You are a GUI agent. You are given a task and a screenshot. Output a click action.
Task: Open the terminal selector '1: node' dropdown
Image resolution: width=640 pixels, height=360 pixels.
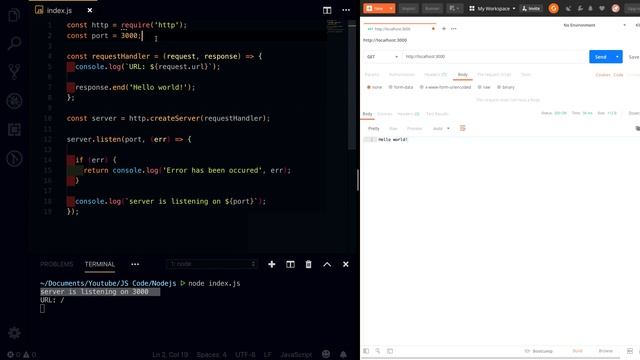tap(211, 264)
